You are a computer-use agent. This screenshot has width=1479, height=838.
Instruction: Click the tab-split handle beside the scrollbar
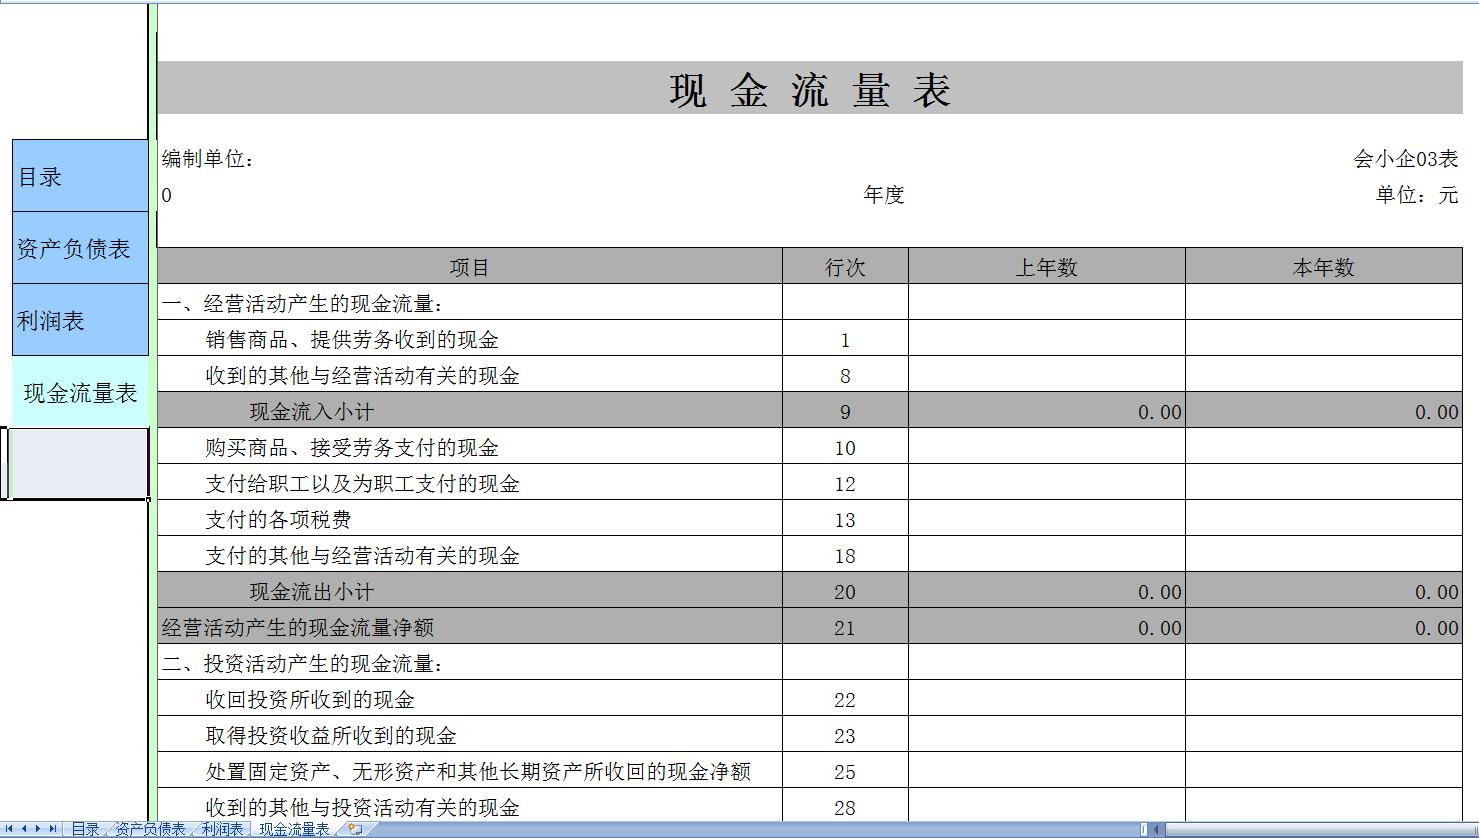click(x=1143, y=828)
